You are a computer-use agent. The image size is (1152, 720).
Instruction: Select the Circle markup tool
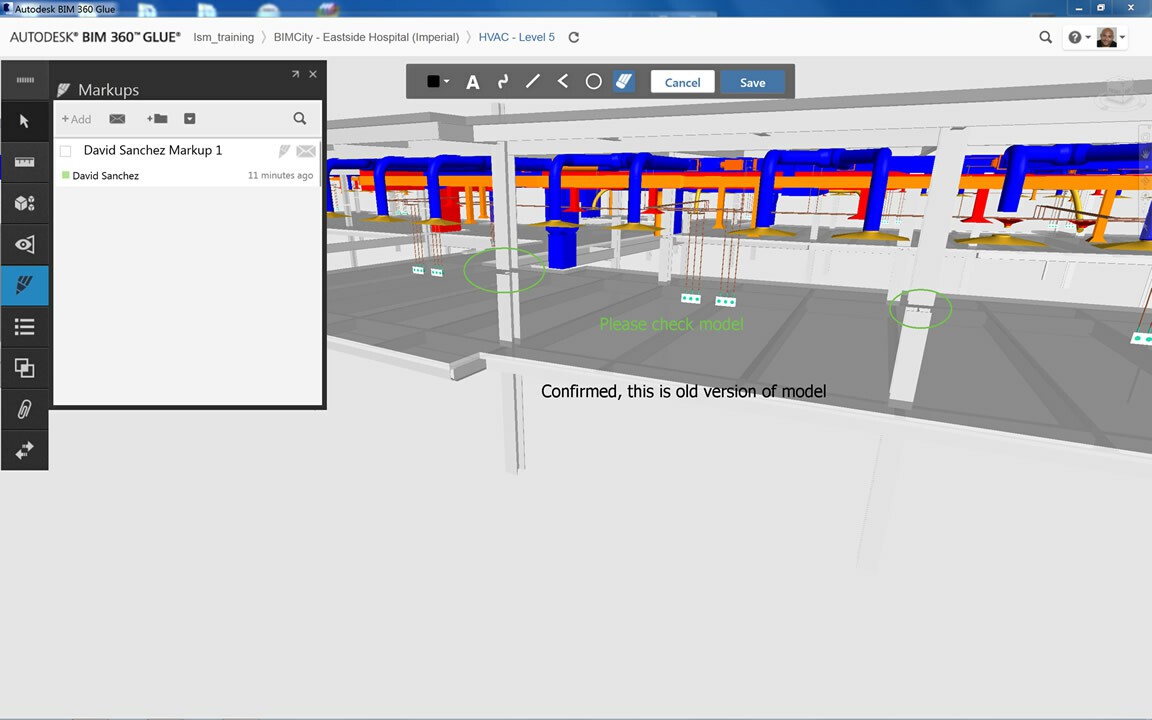pos(593,82)
